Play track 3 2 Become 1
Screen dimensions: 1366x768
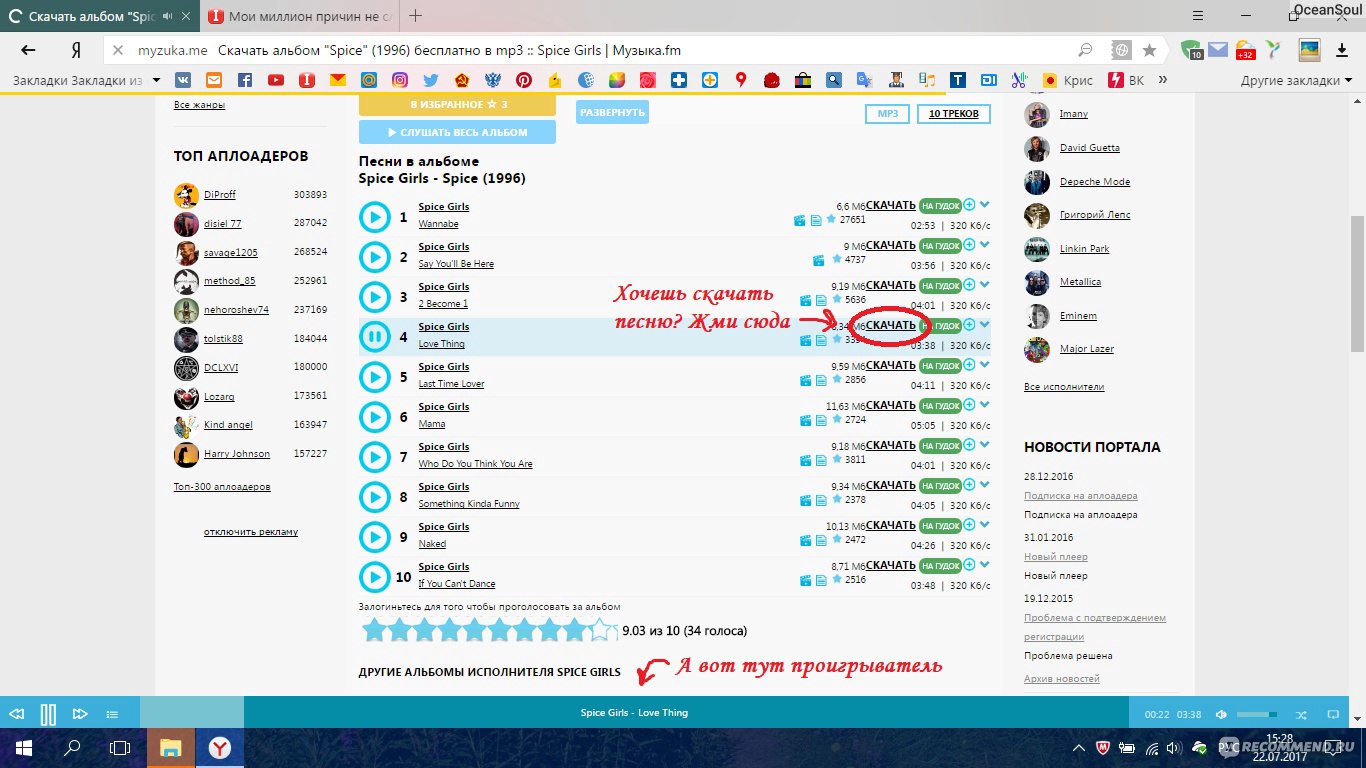click(x=374, y=297)
